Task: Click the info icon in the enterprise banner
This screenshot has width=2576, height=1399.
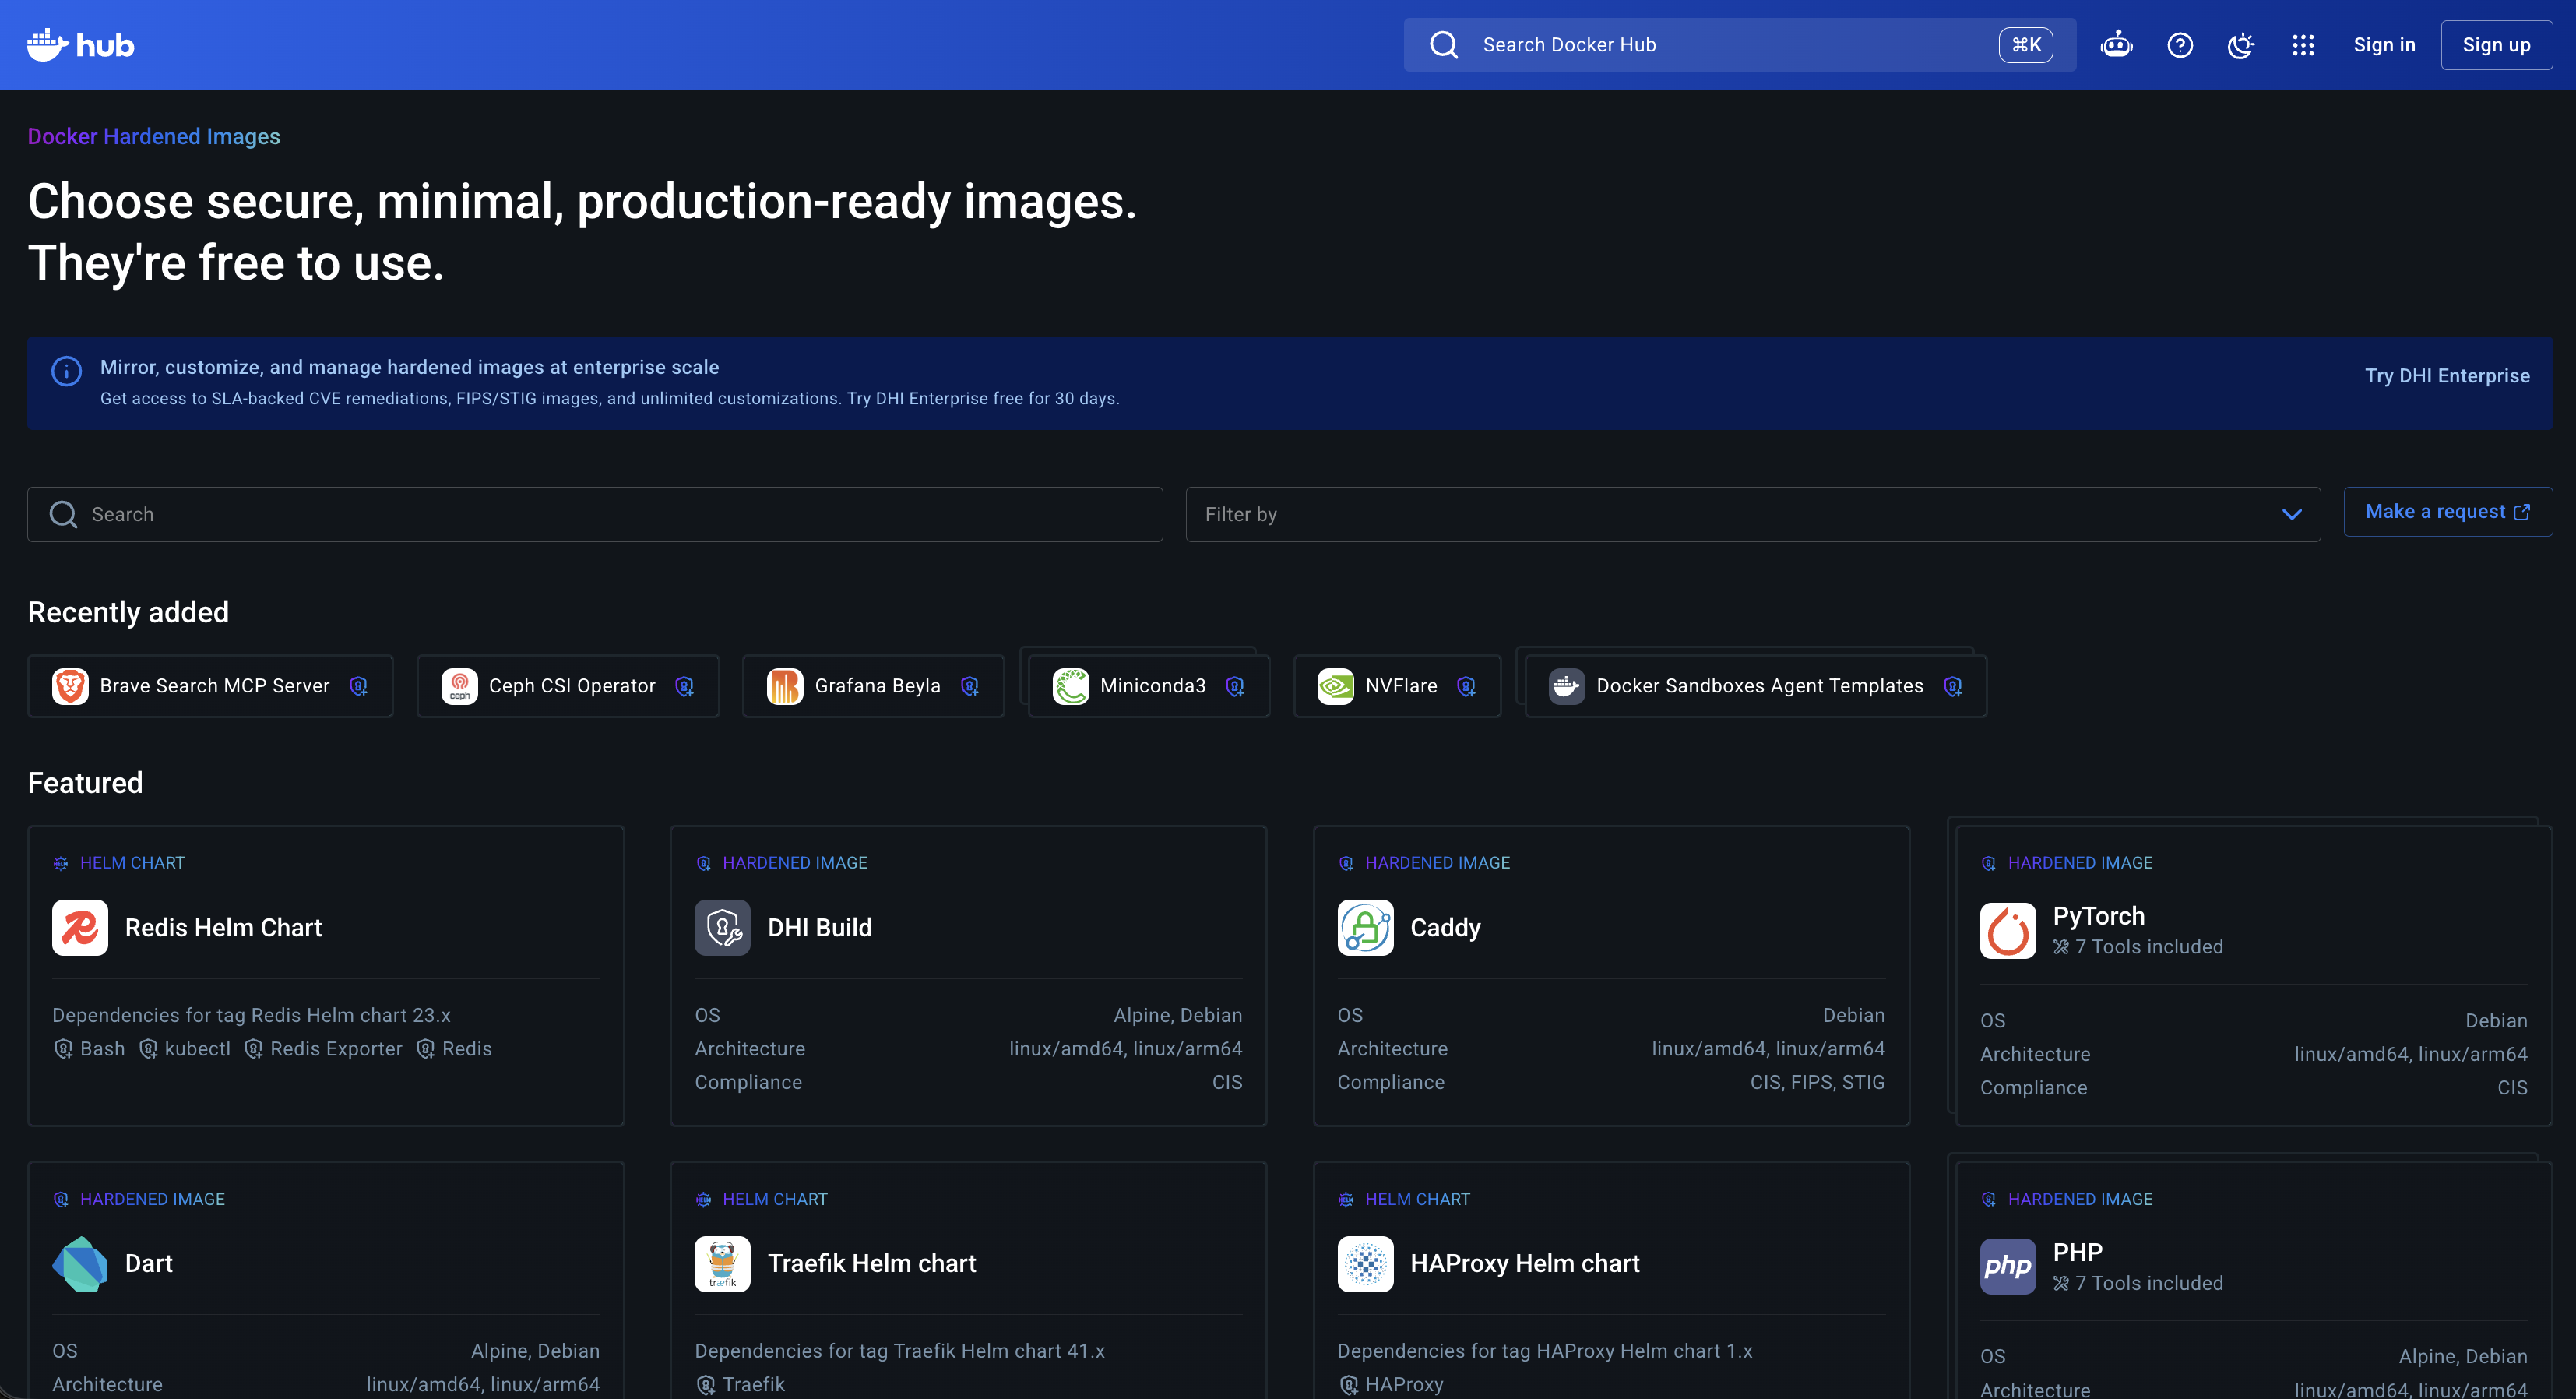Action: pyautogui.click(x=66, y=371)
